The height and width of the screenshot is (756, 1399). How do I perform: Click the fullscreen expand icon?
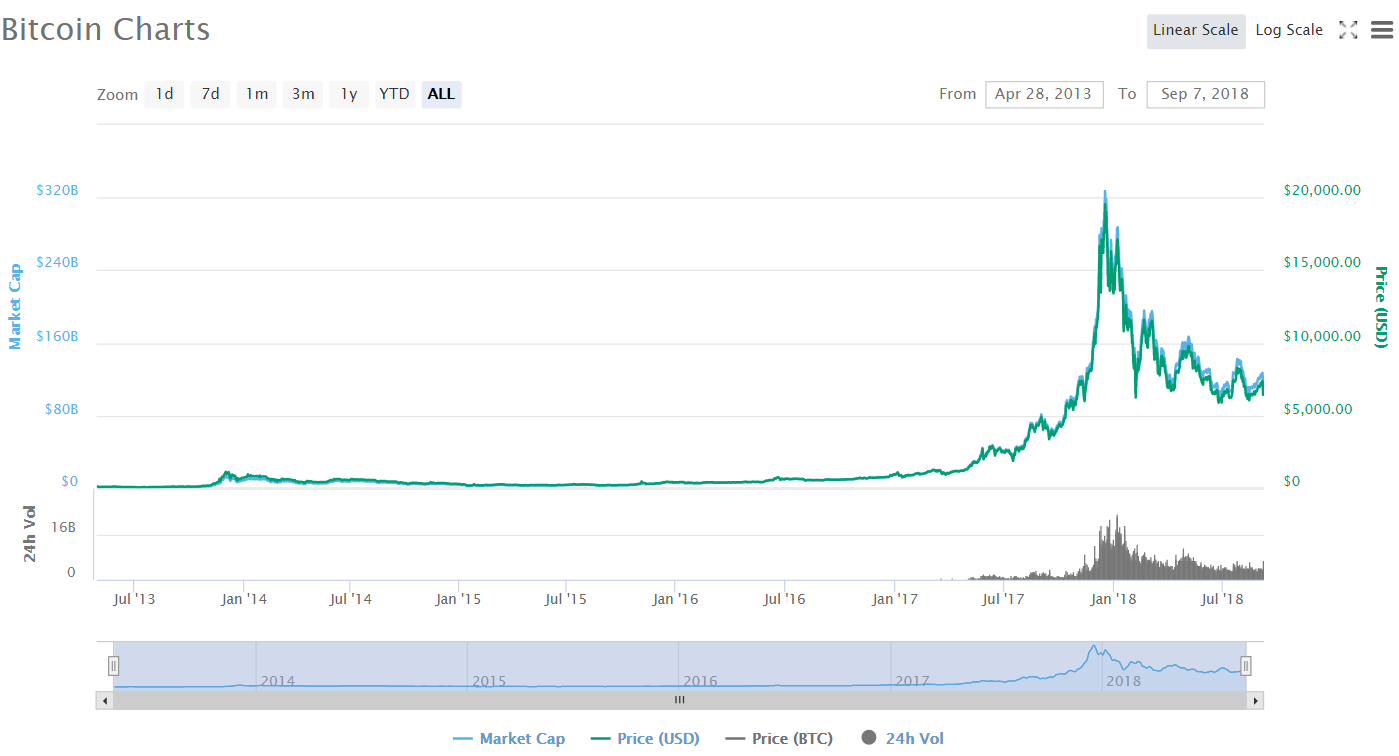tap(1348, 30)
